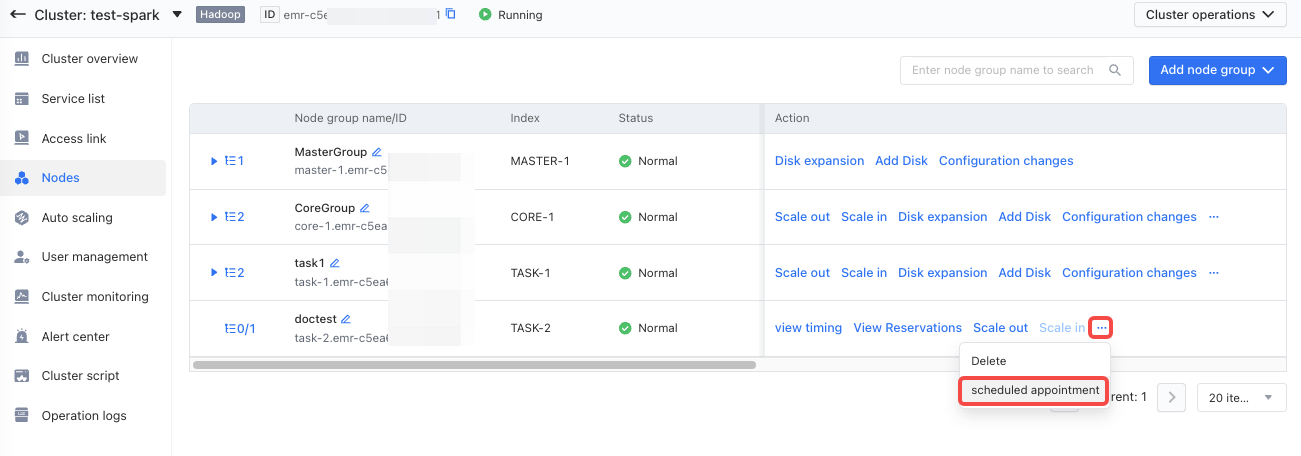The image size is (1301, 456).
Task: Click the Operation logs sidebar icon
Action: click(x=22, y=416)
